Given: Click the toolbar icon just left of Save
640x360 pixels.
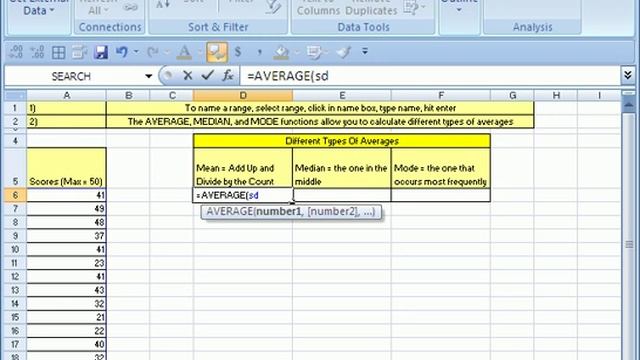Looking at the screenshot, I should (x=79, y=52).
